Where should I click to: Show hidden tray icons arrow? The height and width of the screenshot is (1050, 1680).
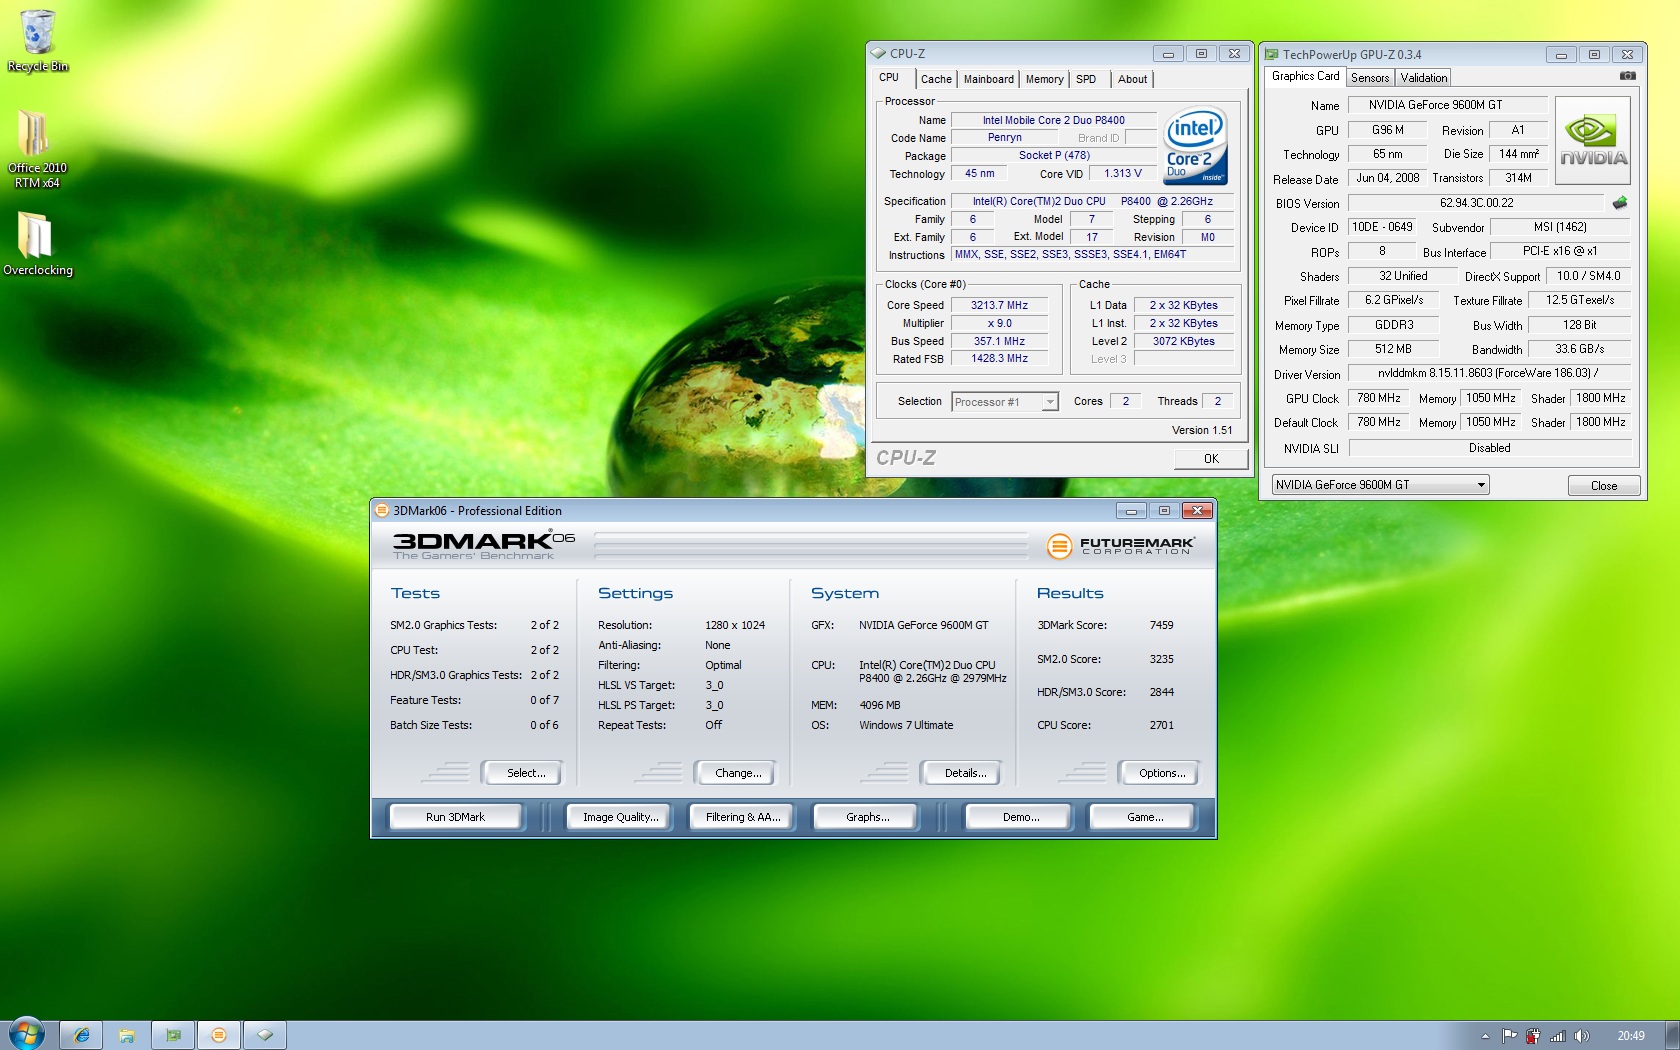click(x=1485, y=1036)
